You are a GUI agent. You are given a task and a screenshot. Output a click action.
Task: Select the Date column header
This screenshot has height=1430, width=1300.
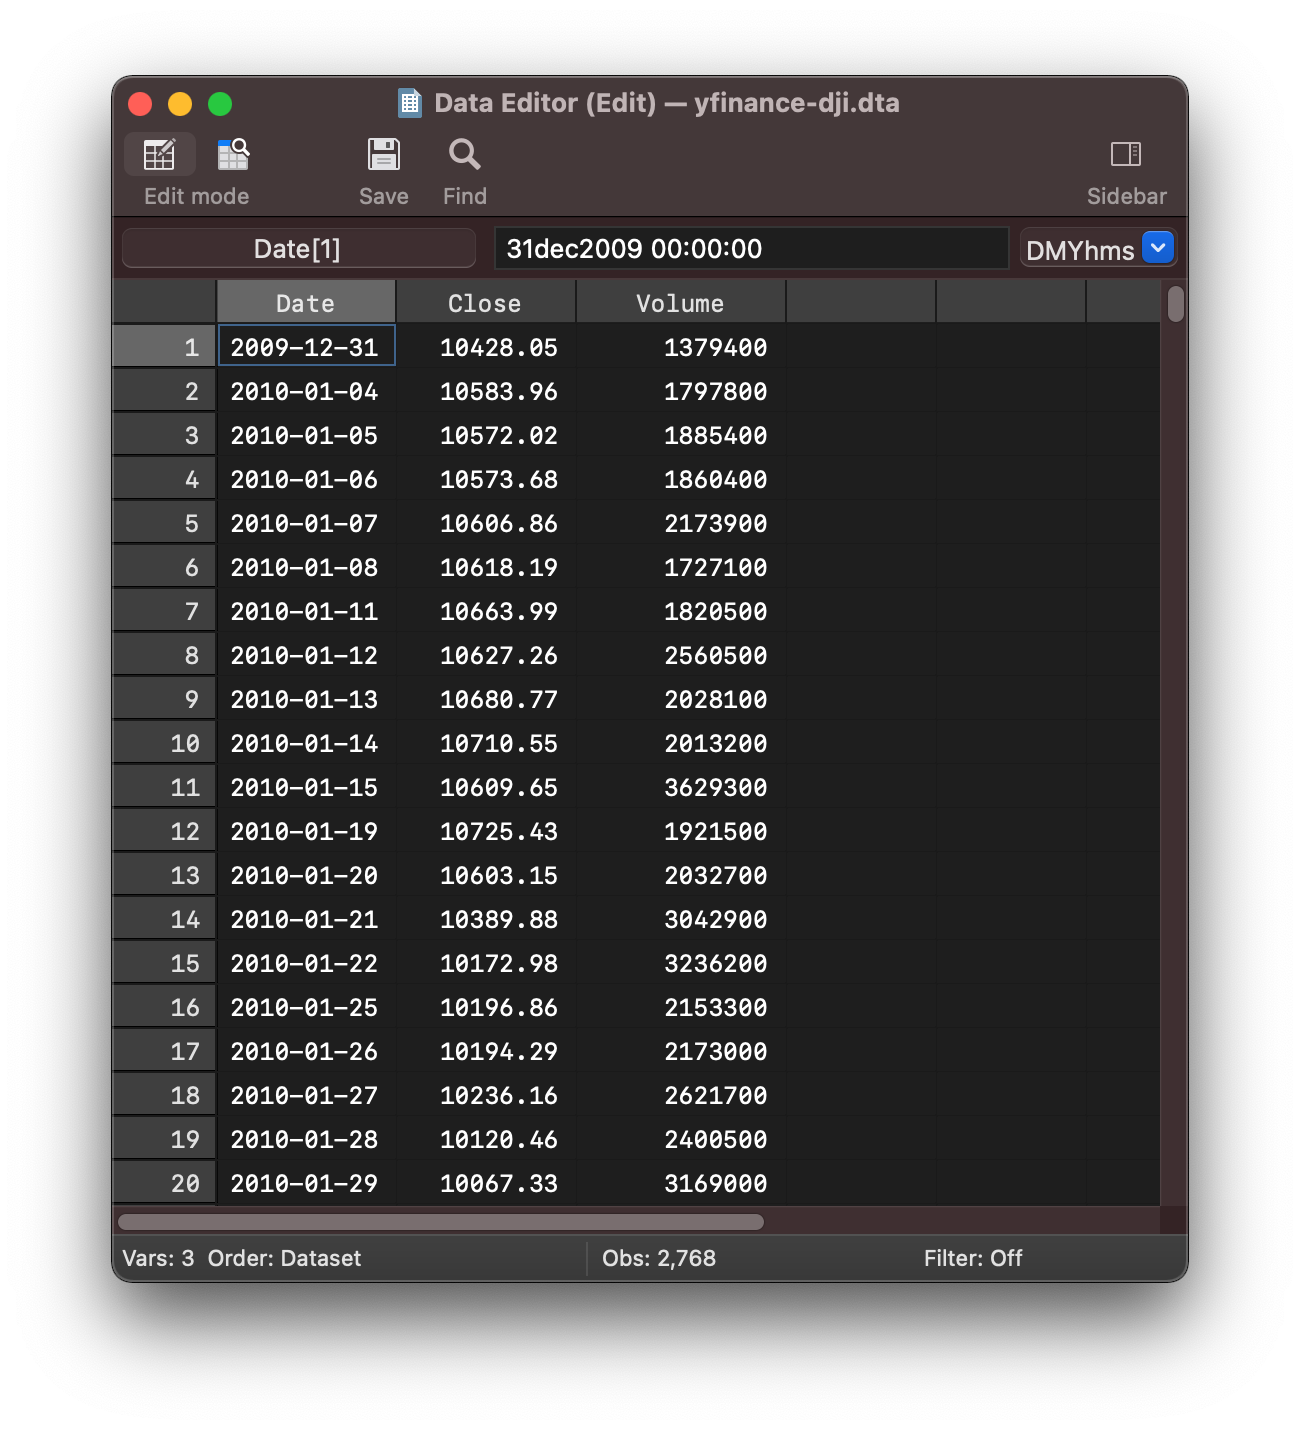coord(306,302)
